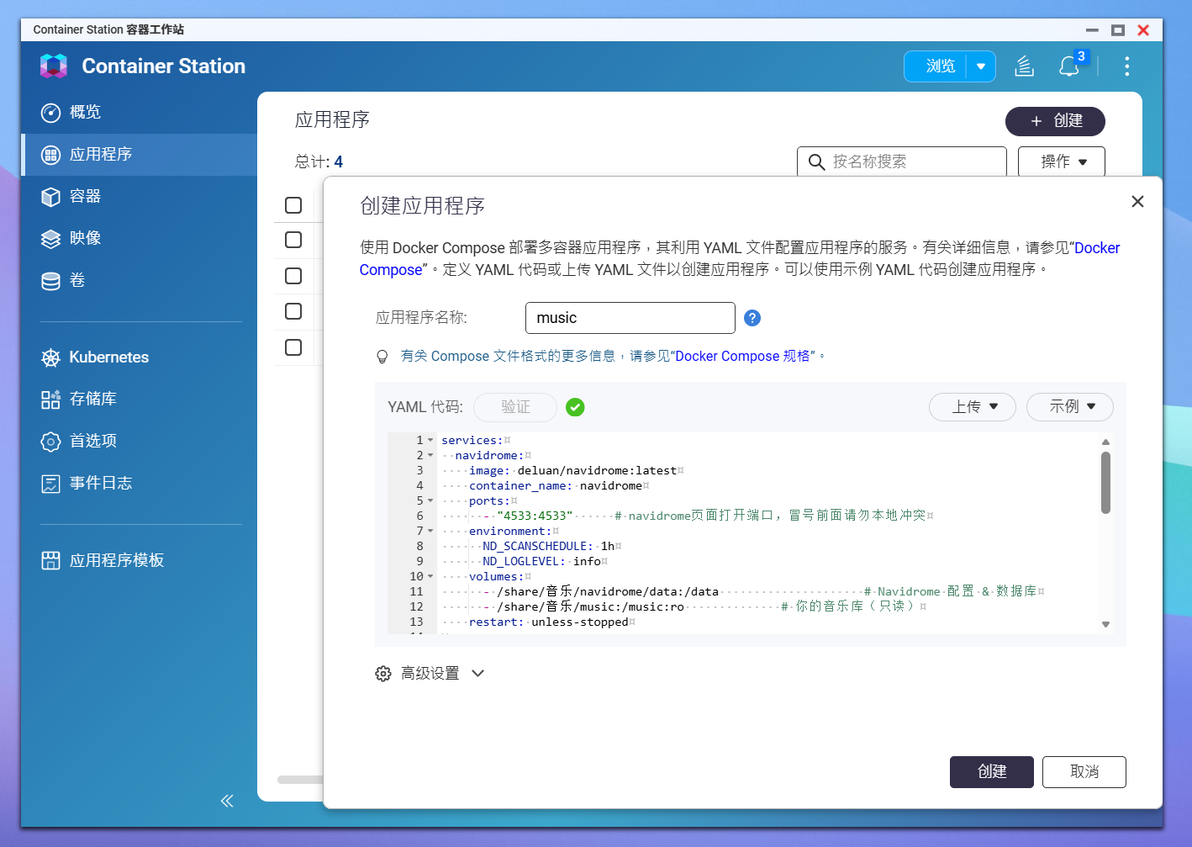Click the 验证 validate button

point(515,407)
